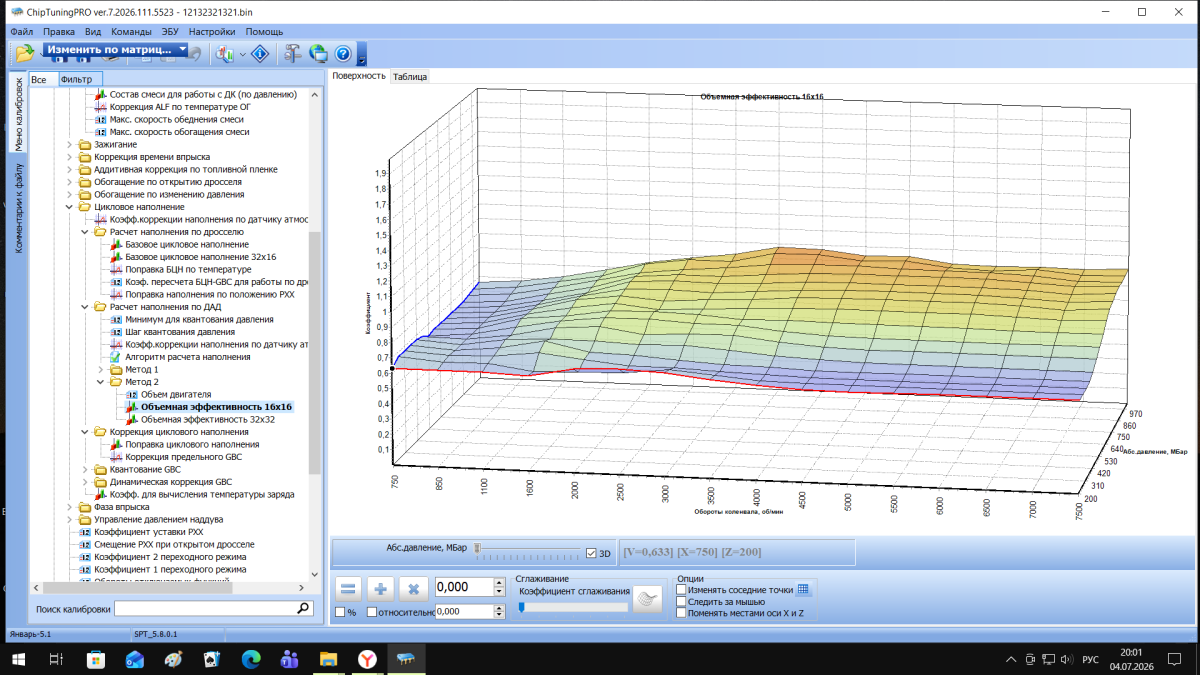
Task: Click the chart comparison toolbar icon
Action: click(x=224, y=54)
